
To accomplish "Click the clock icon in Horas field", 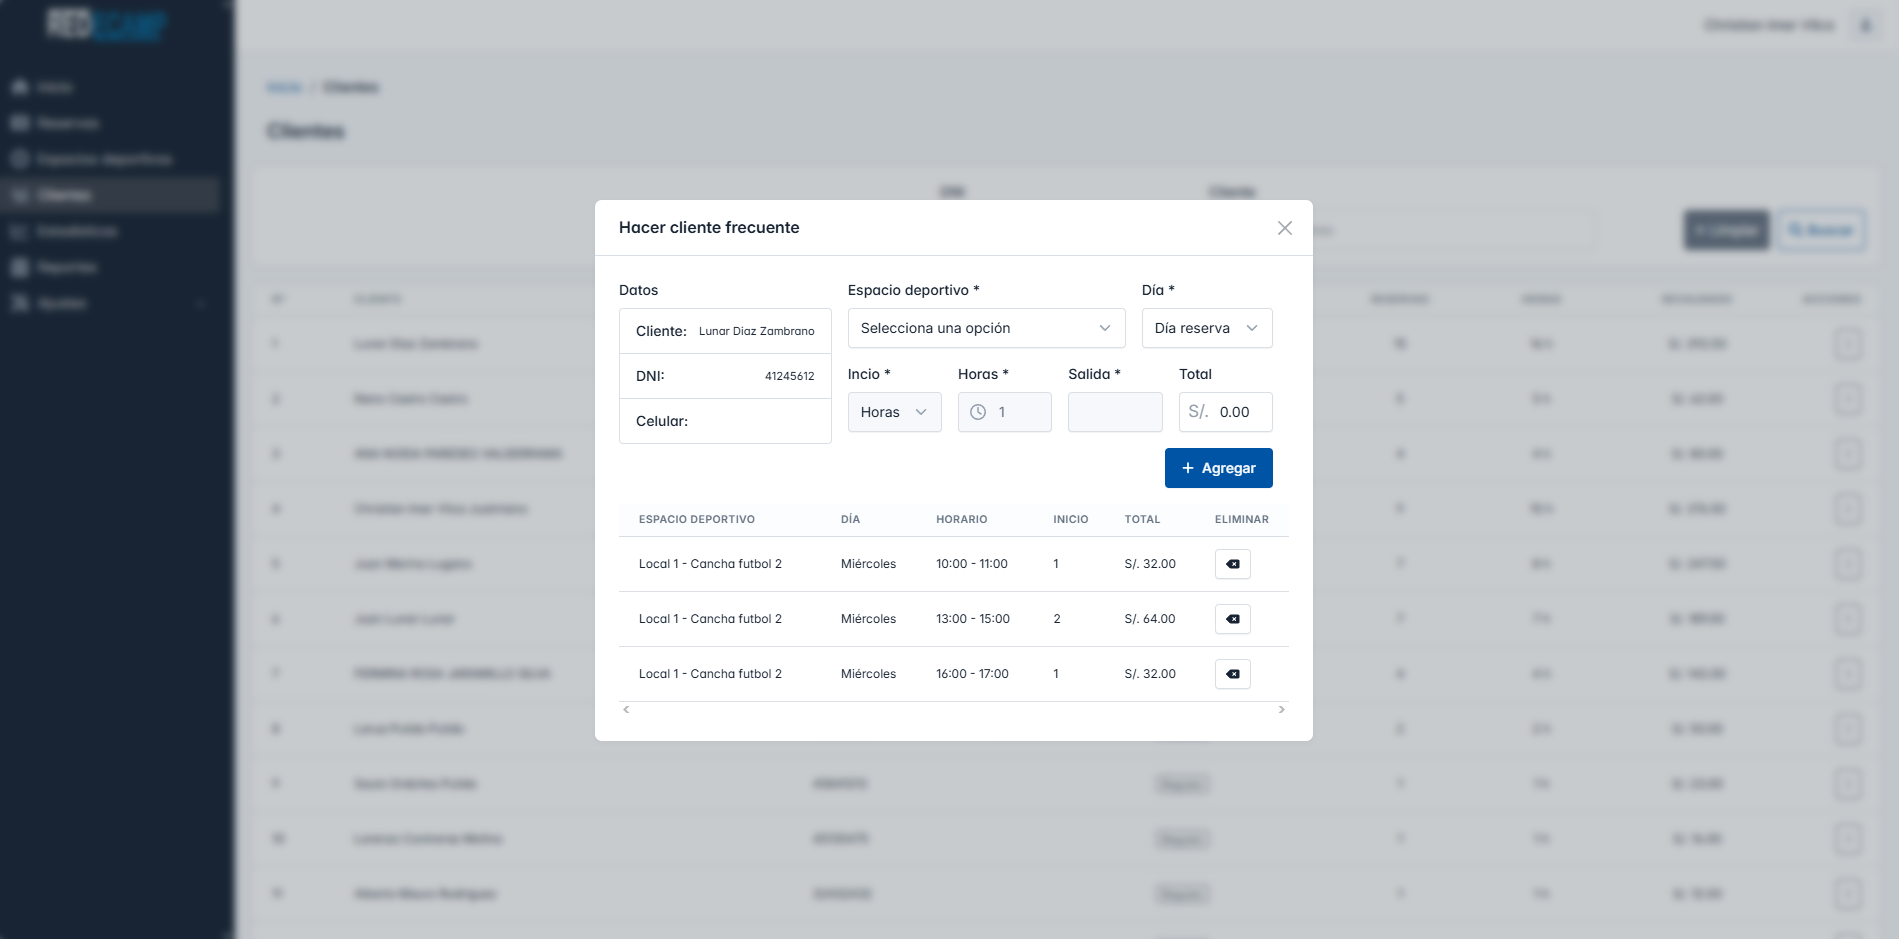I will point(978,412).
